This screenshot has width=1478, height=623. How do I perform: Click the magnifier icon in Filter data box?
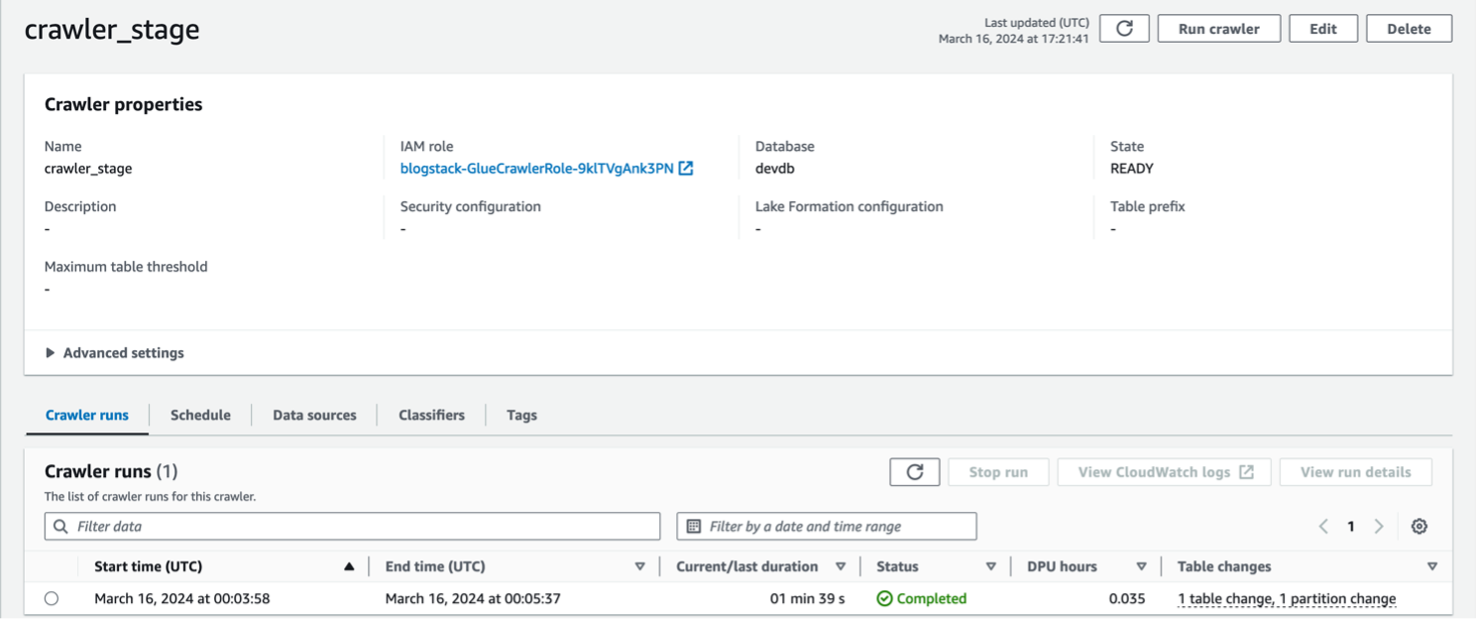(x=60, y=525)
